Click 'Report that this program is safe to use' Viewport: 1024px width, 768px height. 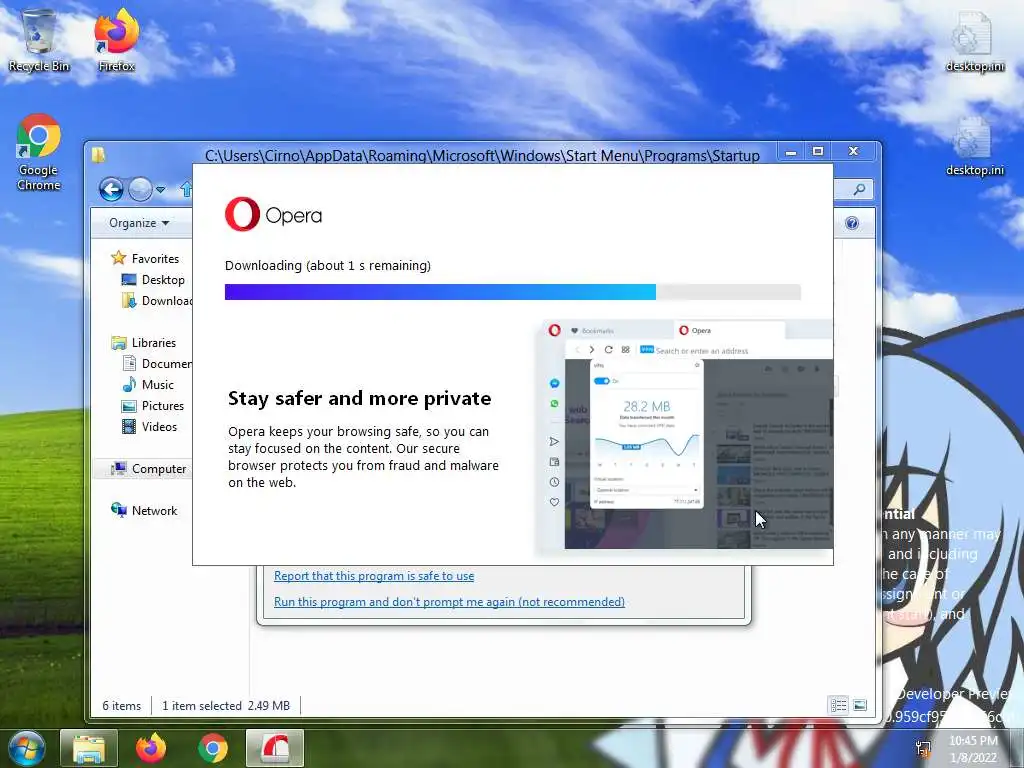click(x=374, y=576)
